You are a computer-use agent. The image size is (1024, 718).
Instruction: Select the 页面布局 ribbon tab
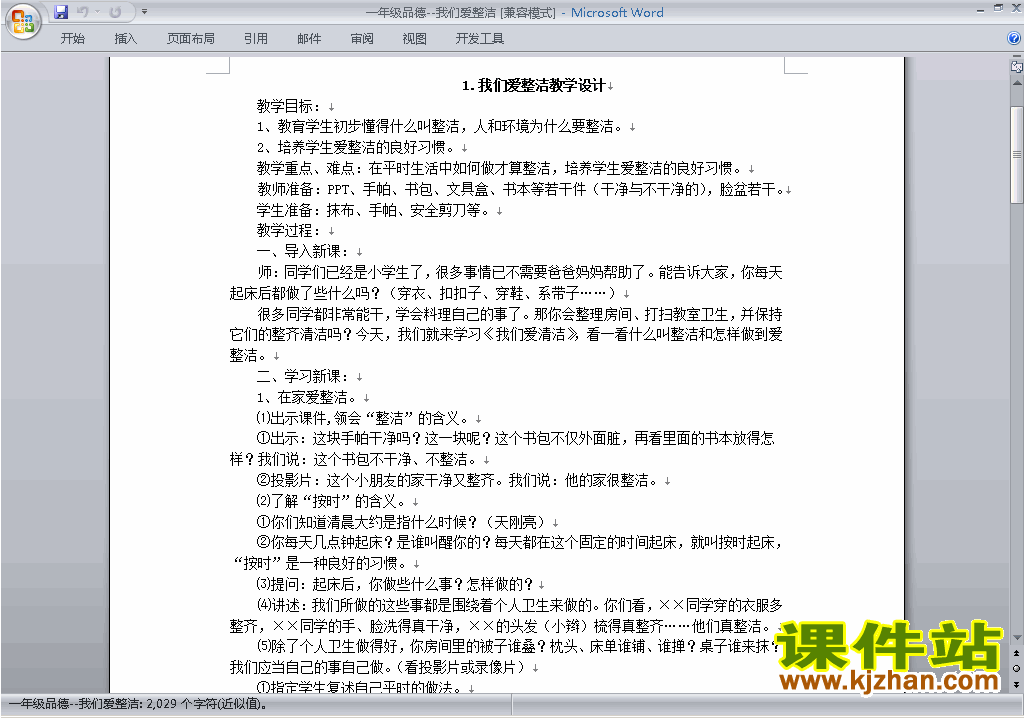coord(191,39)
